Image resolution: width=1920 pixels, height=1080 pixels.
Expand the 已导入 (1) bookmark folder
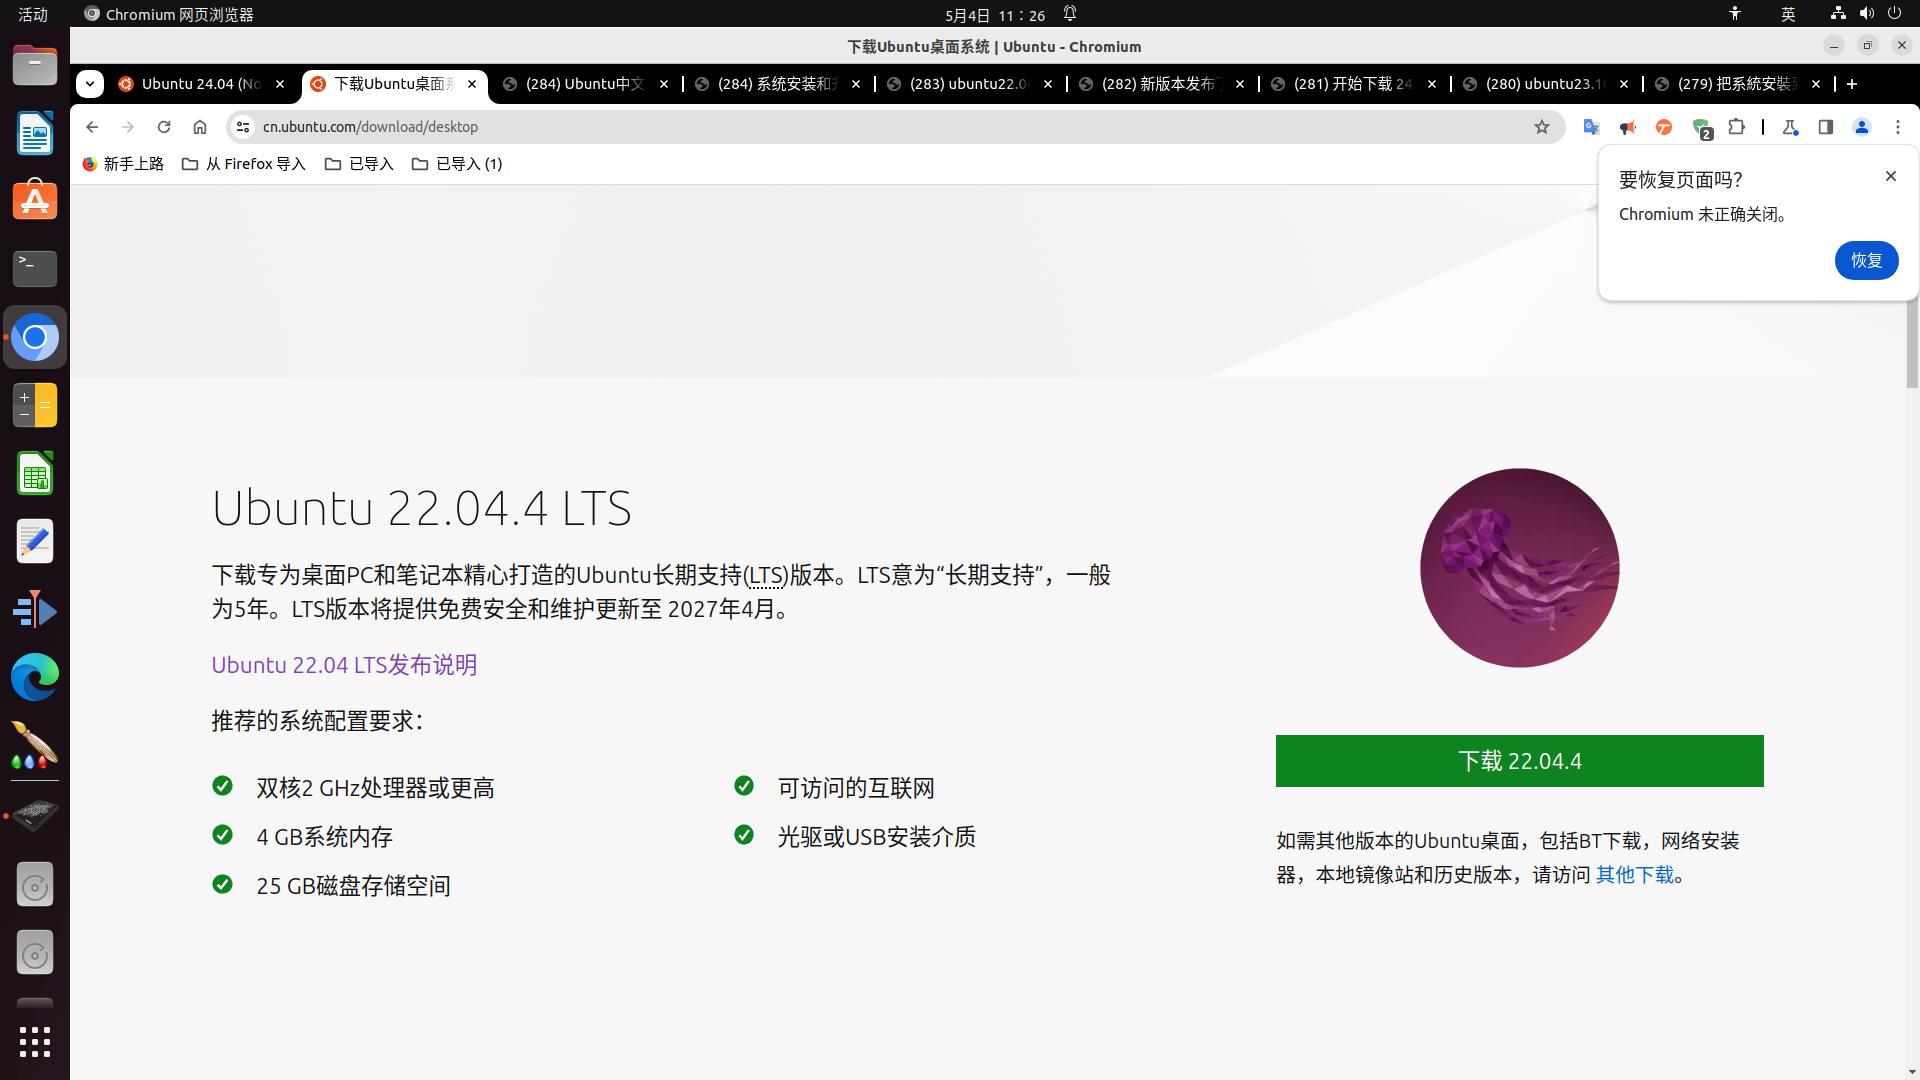point(457,164)
